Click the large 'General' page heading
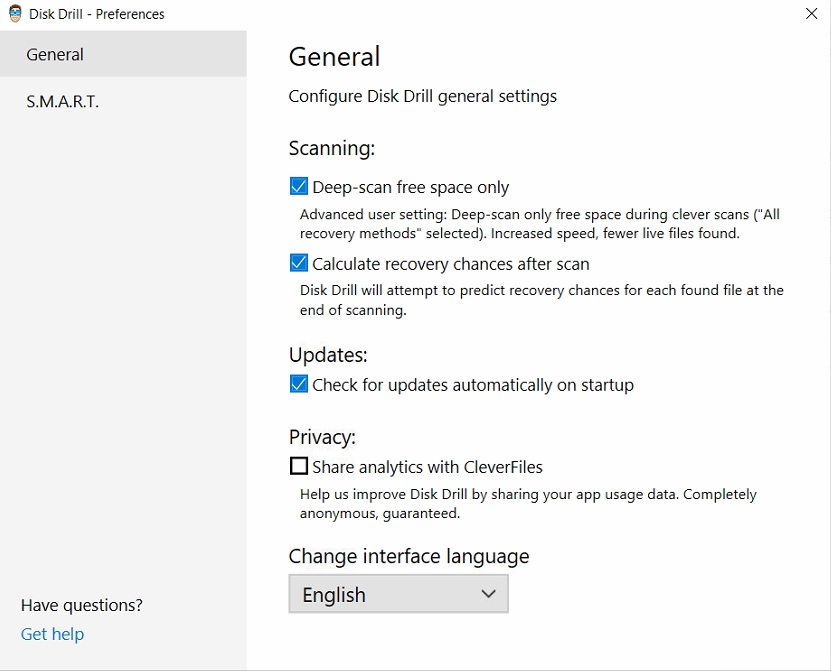Viewport: 831px width, 671px height. point(334,57)
